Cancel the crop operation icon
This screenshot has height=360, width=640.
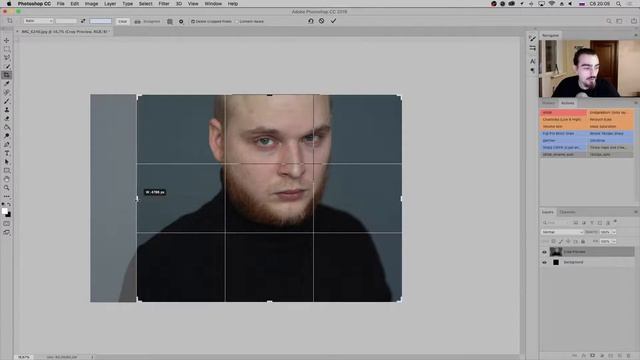322,21
